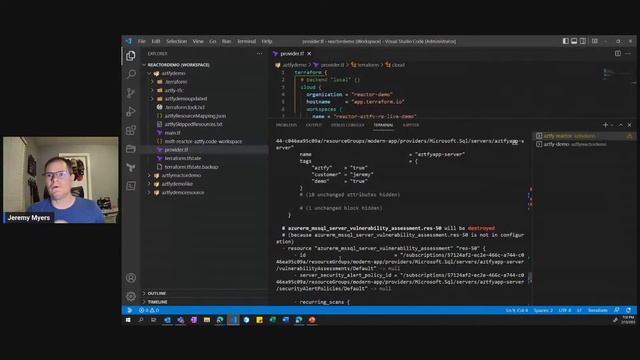Screen dimensions: 640x360
Task: Open aztfyResourceMapping.json in the explorer
Action: (195, 116)
